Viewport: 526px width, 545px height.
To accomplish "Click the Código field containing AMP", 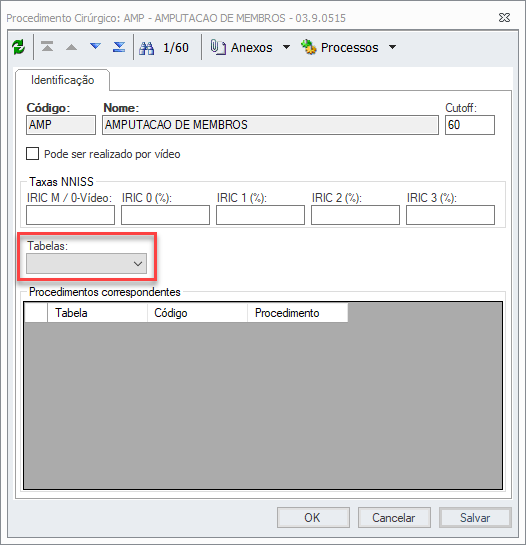I will 61,125.
